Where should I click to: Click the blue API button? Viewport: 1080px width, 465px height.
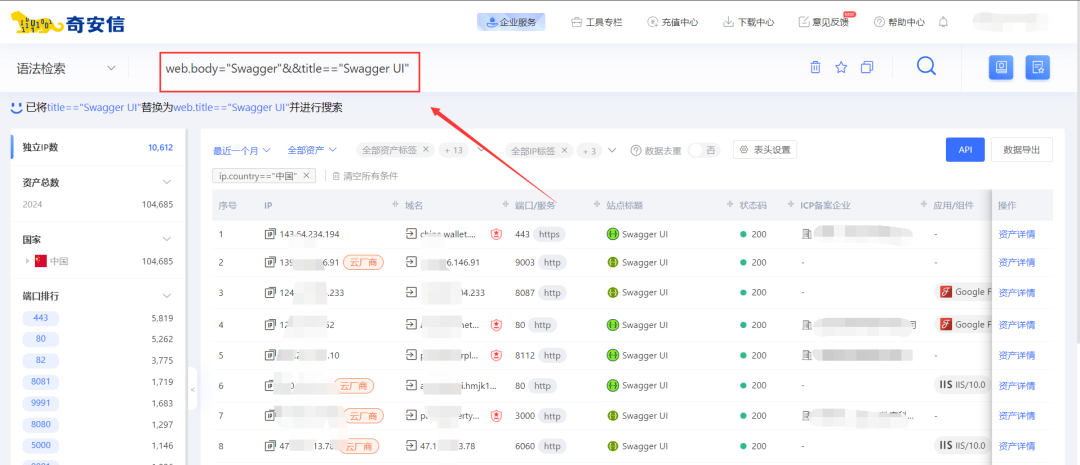[x=965, y=149]
